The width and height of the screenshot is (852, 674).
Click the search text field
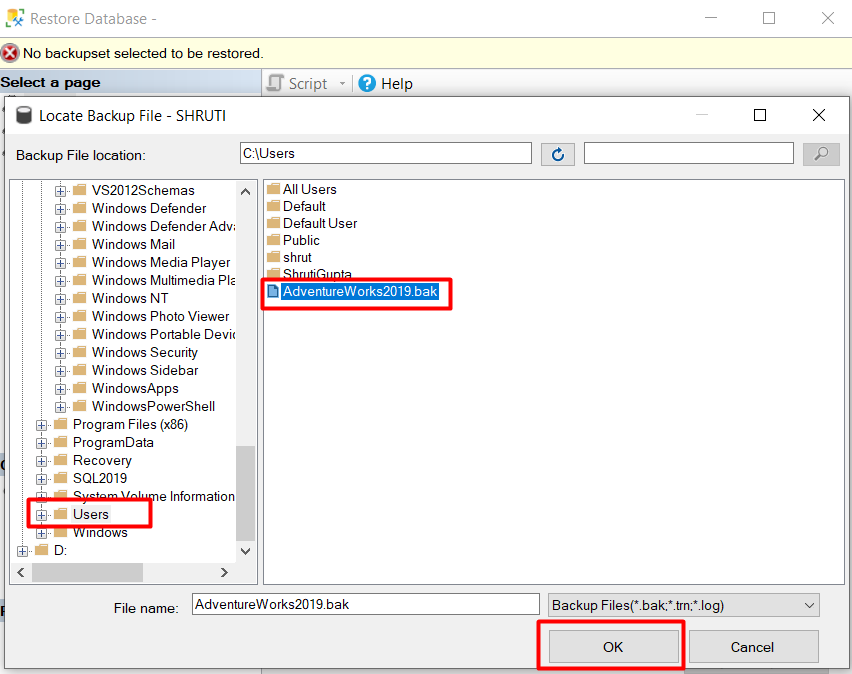coord(688,153)
